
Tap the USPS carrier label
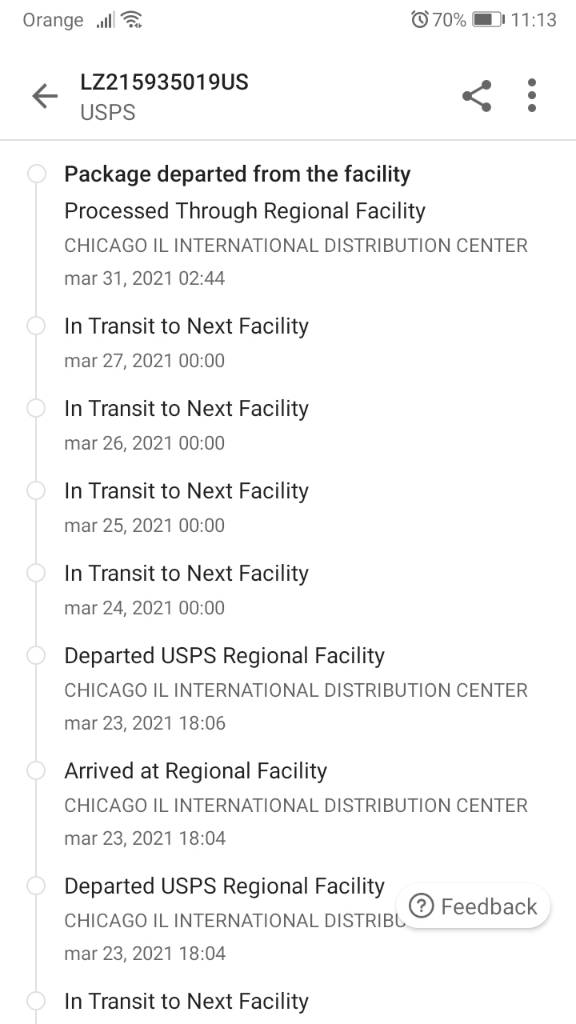pos(108,112)
